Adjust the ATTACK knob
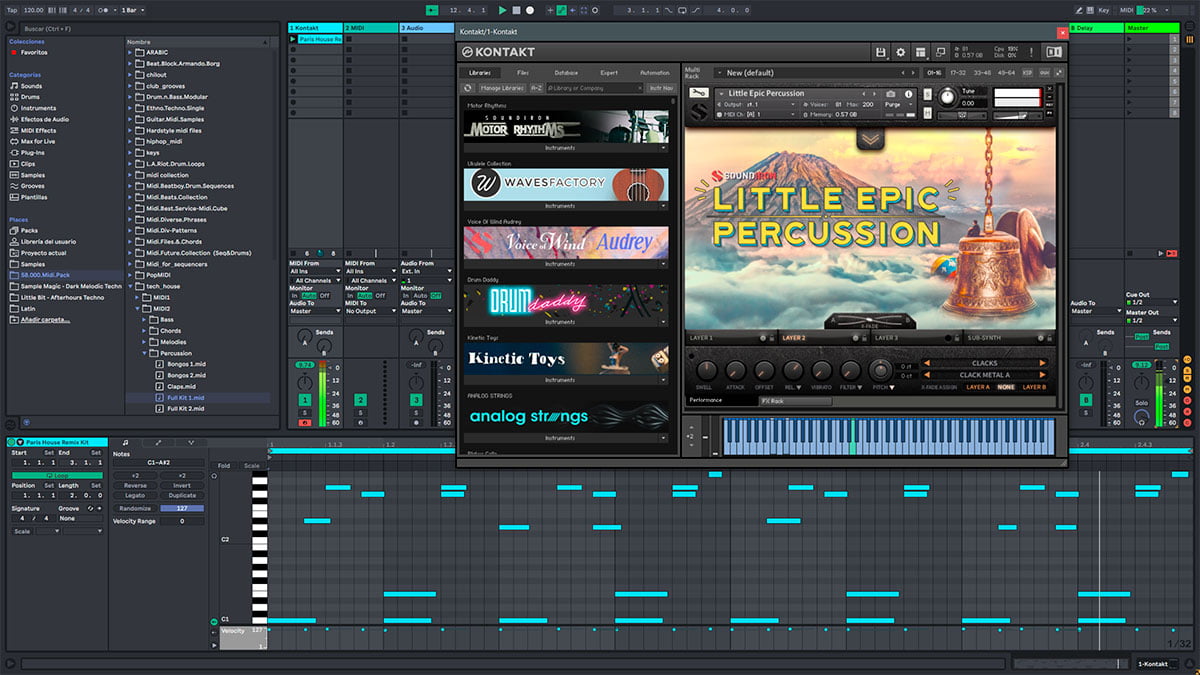The width and height of the screenshot is (1200, 675). [x=735, y=370]
